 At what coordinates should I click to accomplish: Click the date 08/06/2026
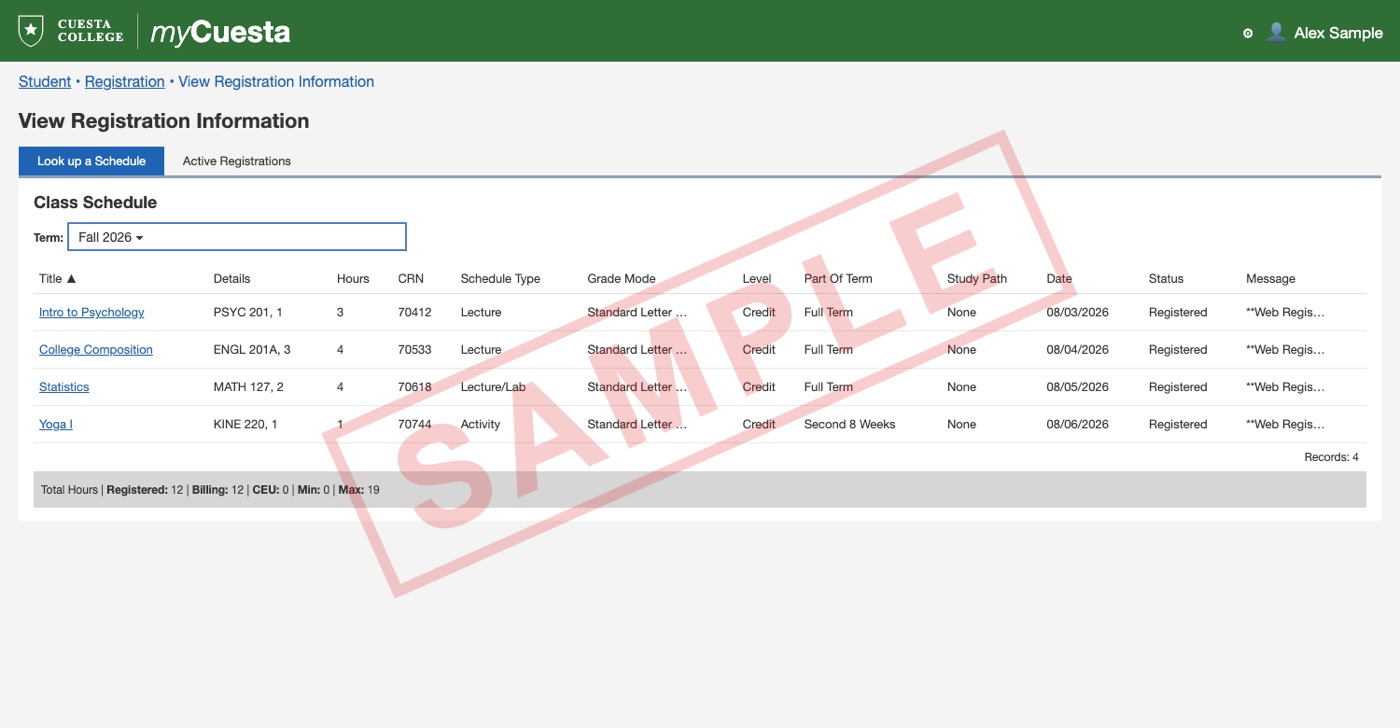pos(1078,424)
